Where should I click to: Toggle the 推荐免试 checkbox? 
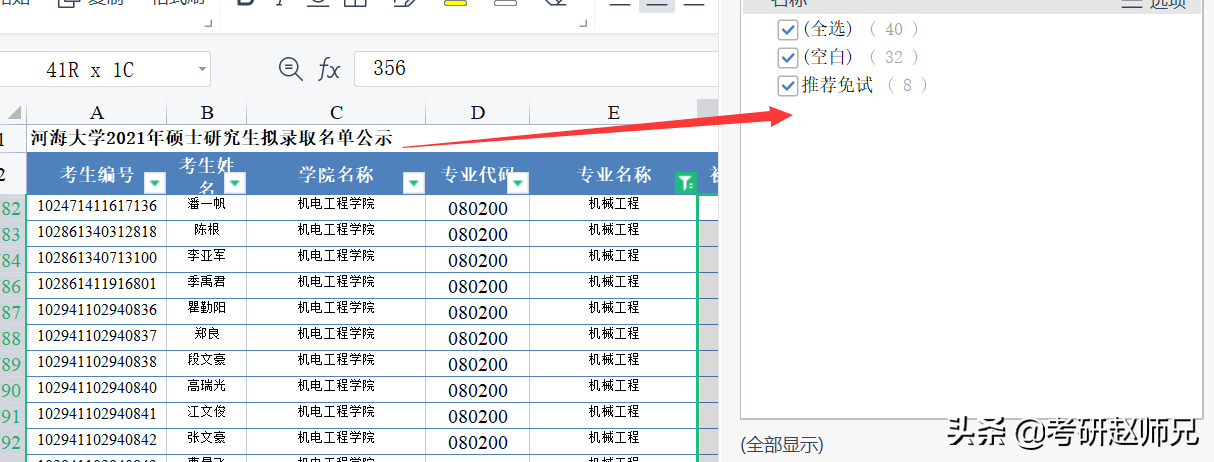tap(787, 86)
